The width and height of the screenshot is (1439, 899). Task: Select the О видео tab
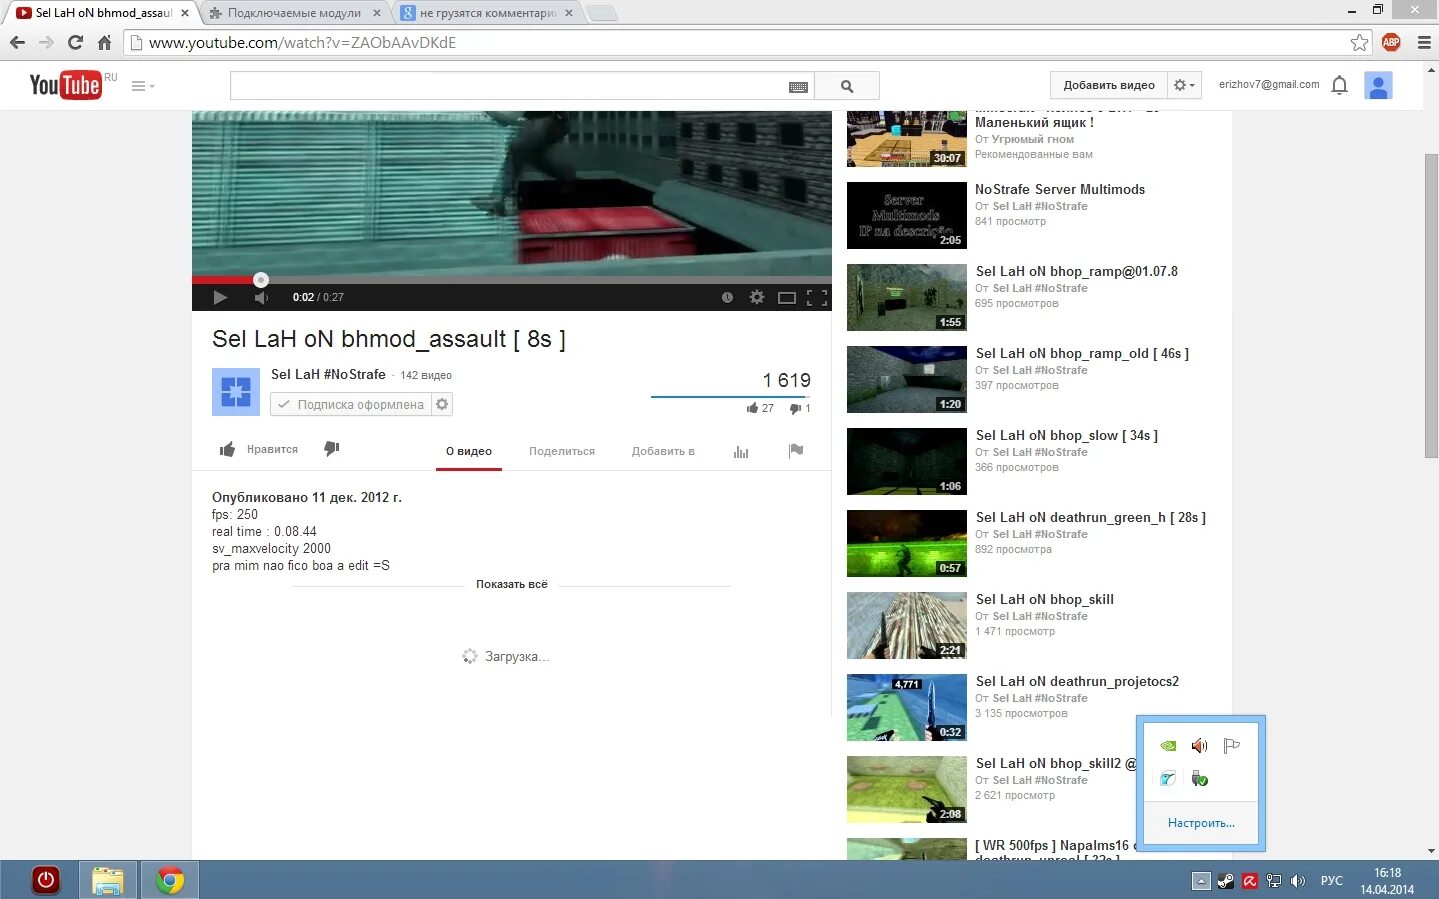[469, 451]
